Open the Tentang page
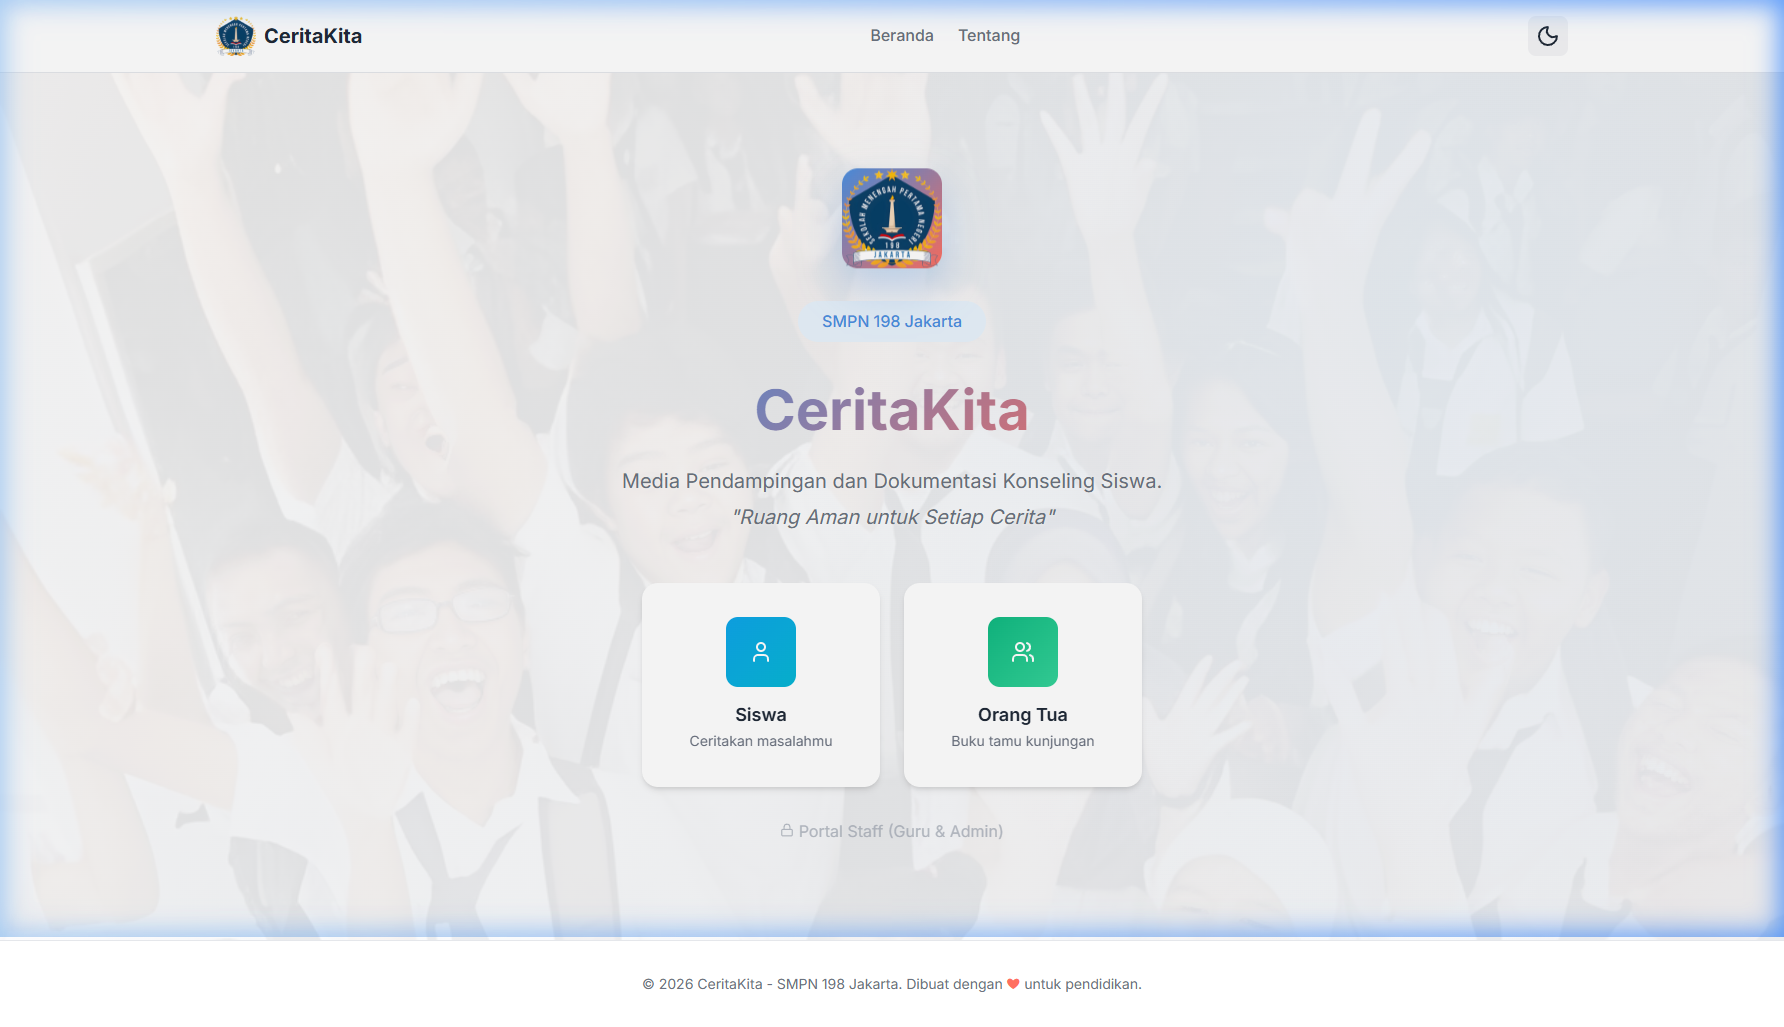1784x1027 pixels. click(x=988, y=35)
